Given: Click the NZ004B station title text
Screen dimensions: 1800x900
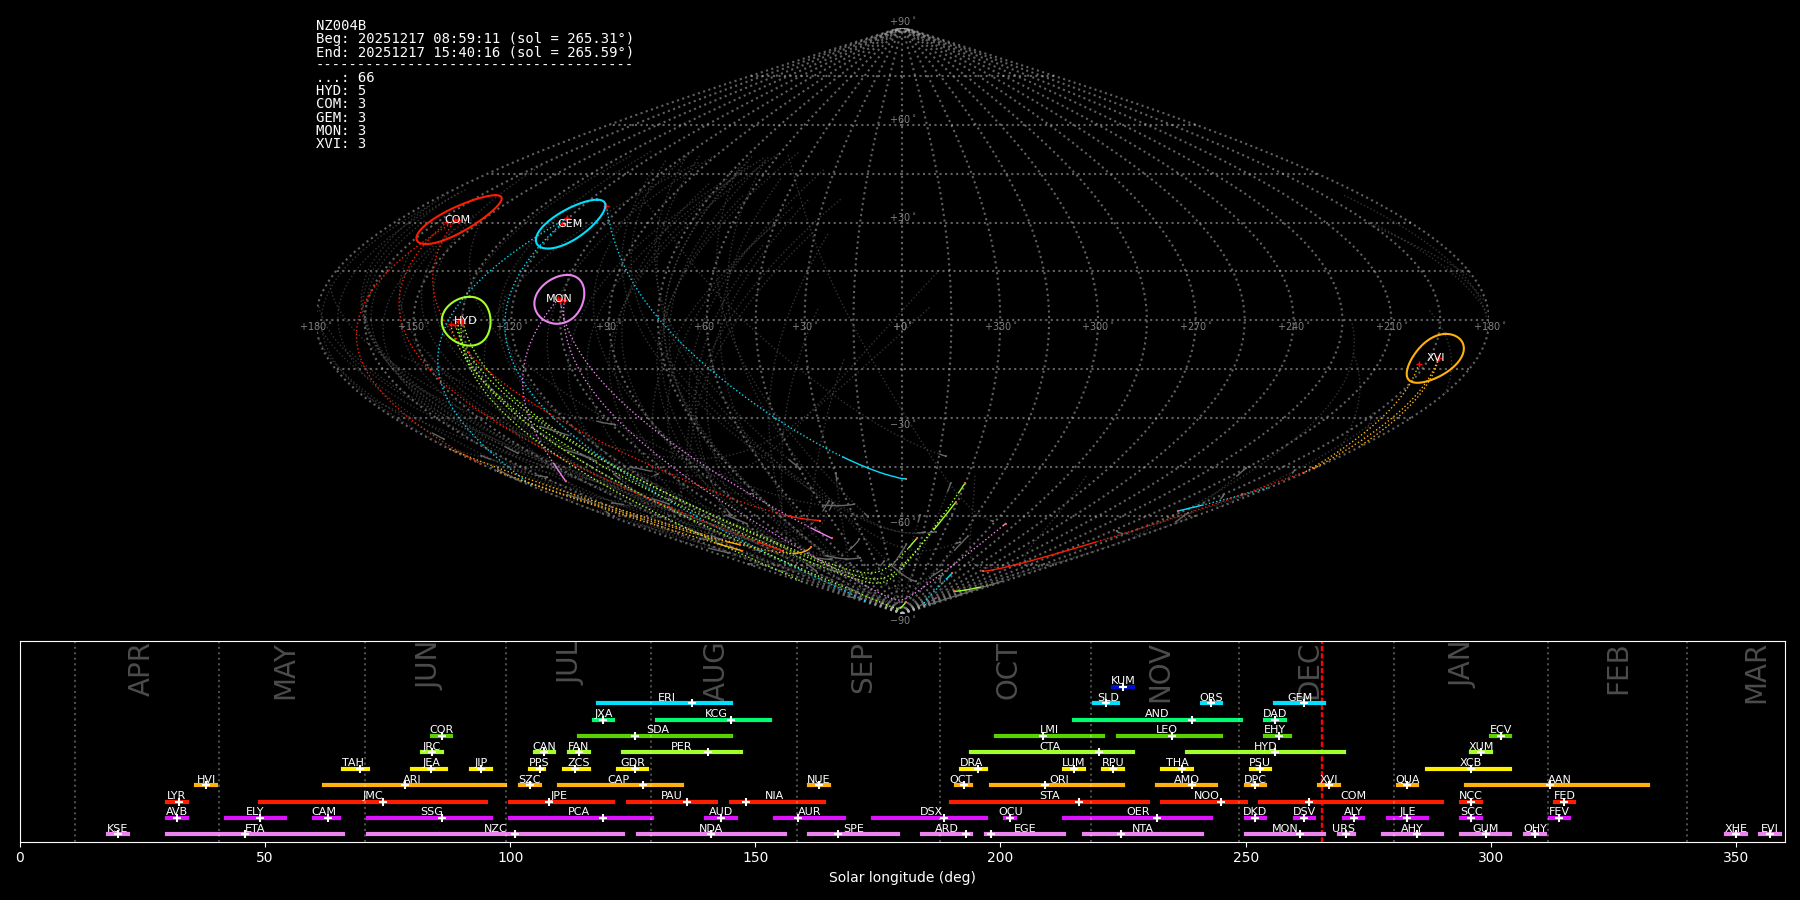Looking at the screenshot, I should pos(341,26).
